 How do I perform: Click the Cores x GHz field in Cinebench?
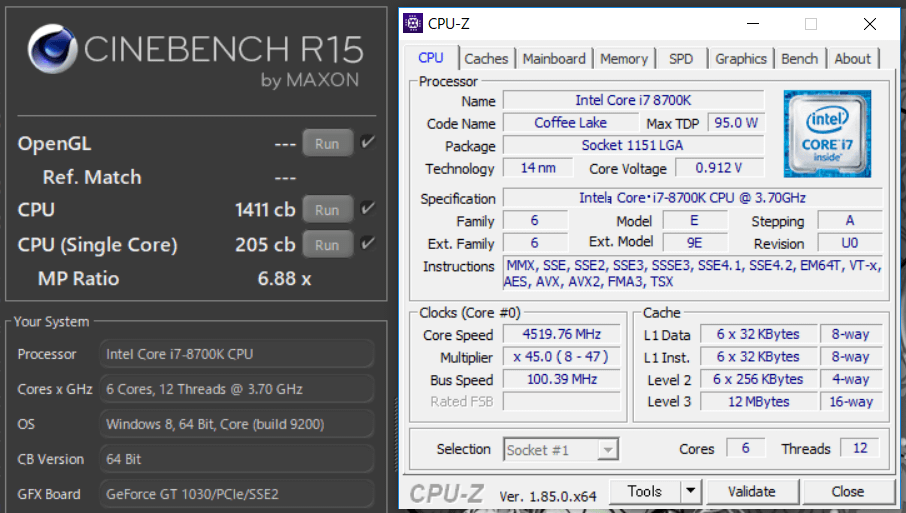pos(237,389)
